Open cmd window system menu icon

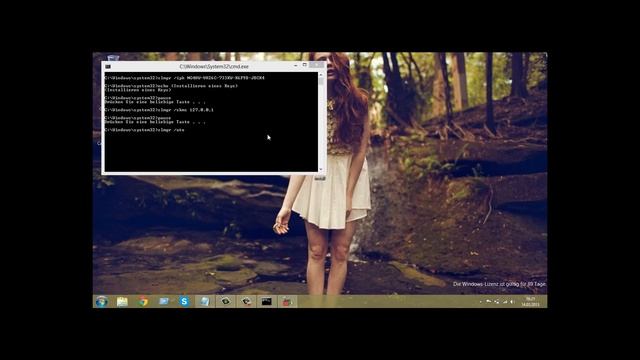pos(108,67)
